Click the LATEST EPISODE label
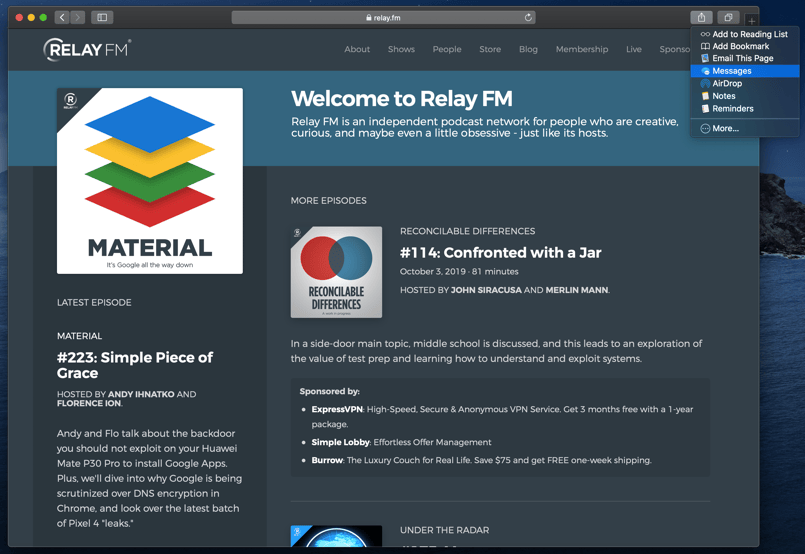Viewport: 805px width, 554px height. tap(94, 302)
